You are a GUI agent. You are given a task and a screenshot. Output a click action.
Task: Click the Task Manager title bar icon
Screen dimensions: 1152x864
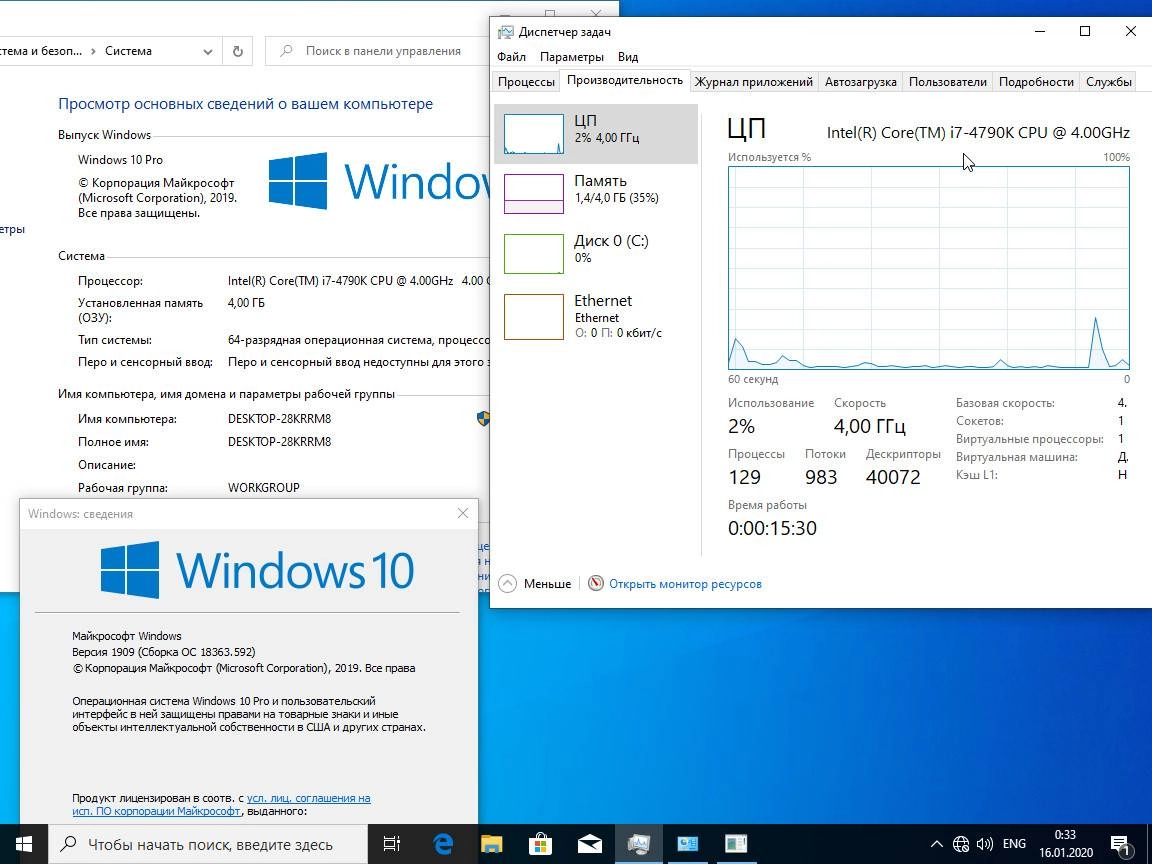pos(505,32)
